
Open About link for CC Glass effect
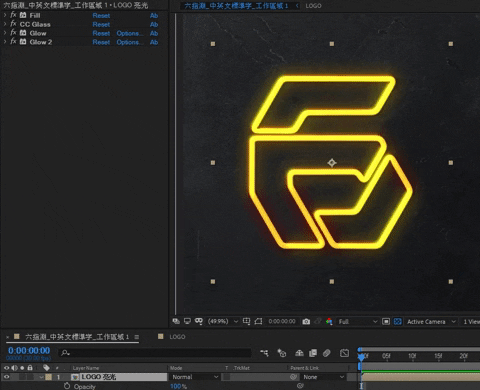(154, 24)
